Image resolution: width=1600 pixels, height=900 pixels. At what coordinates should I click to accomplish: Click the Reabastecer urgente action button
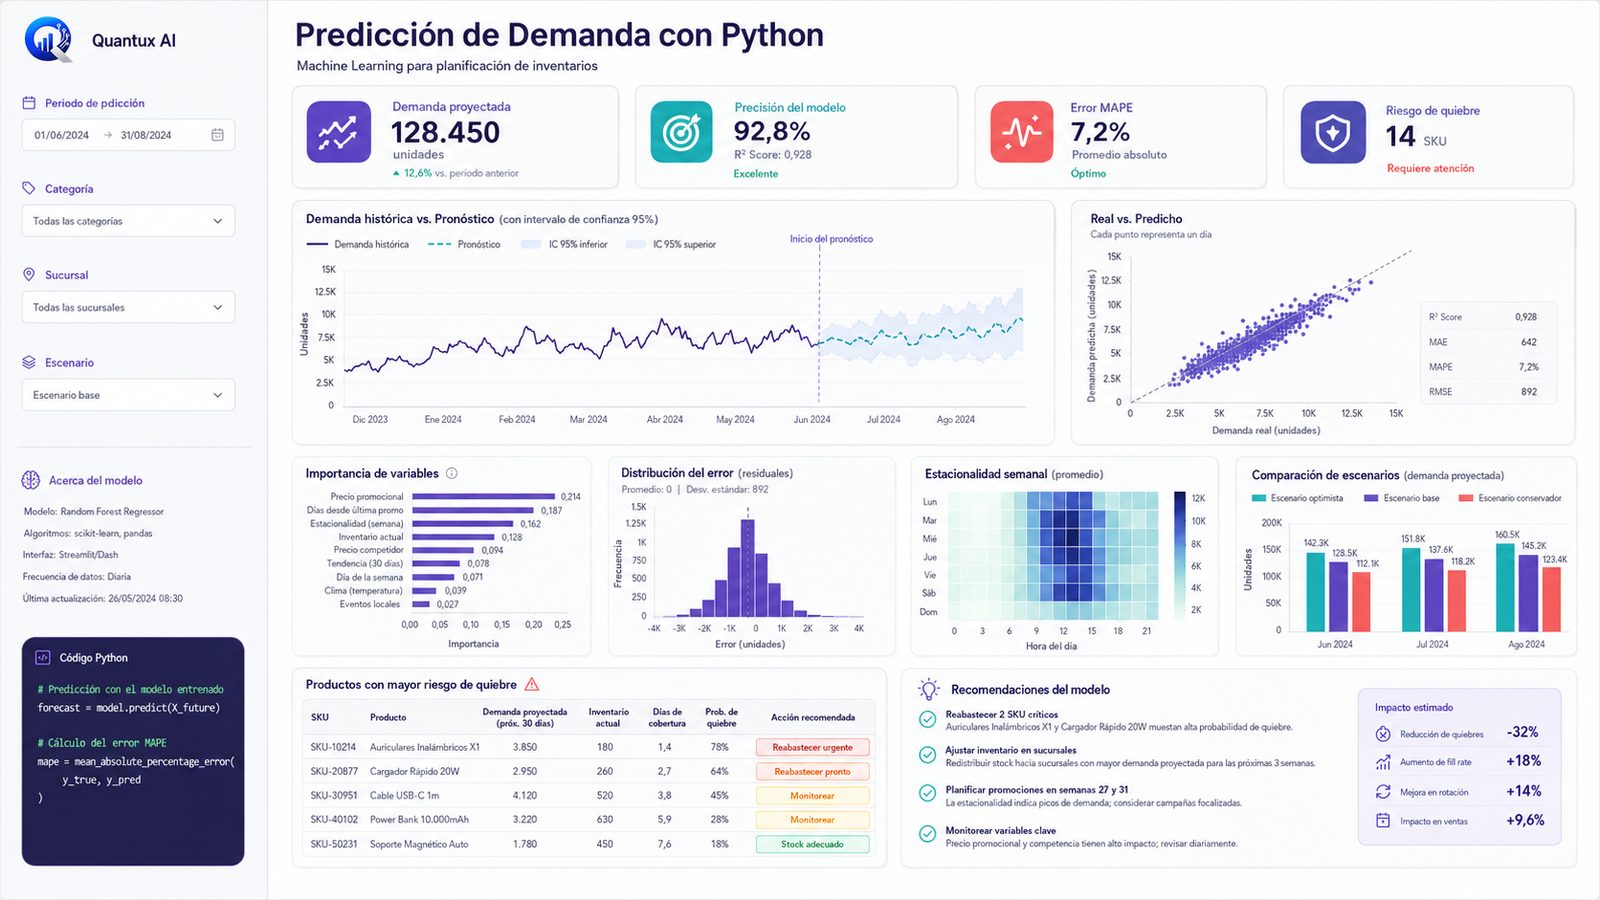click(812, 747)
